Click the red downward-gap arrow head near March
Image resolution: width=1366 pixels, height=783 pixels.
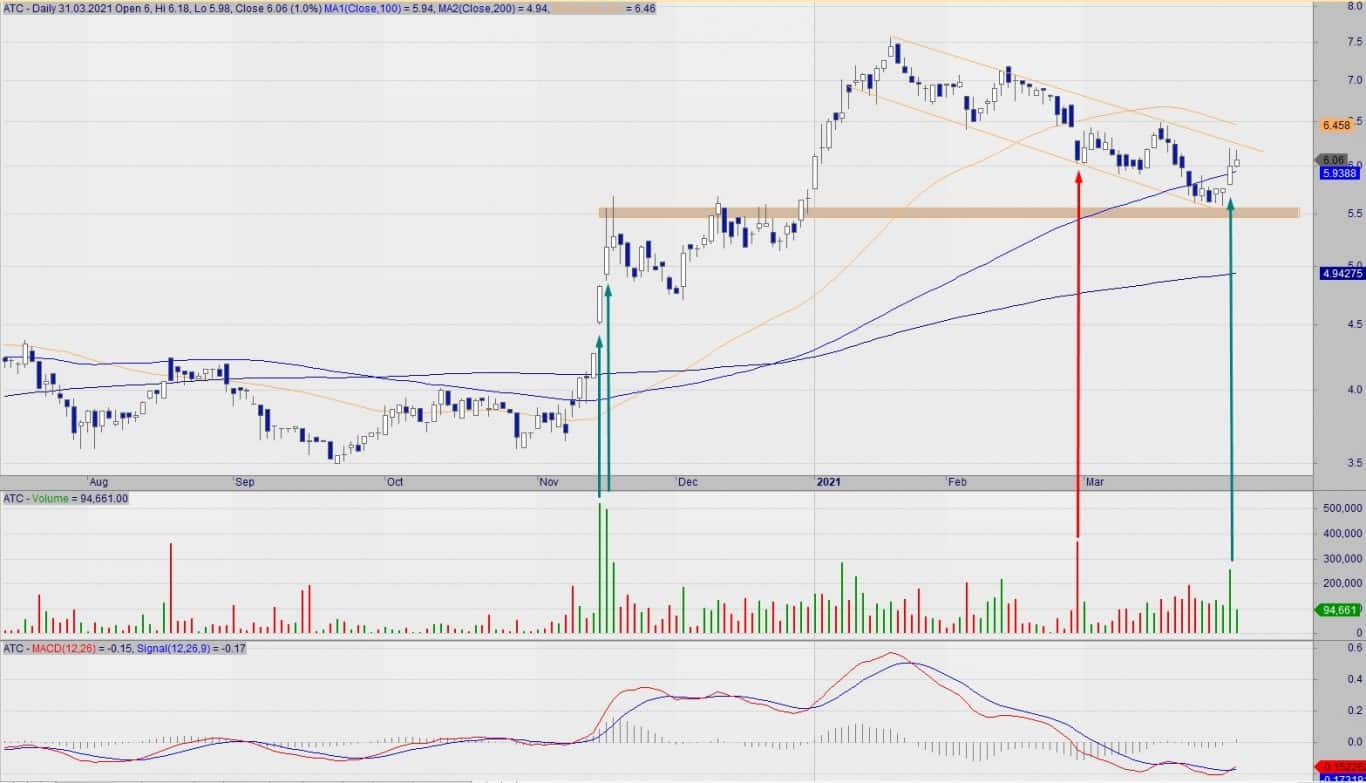1078,178
